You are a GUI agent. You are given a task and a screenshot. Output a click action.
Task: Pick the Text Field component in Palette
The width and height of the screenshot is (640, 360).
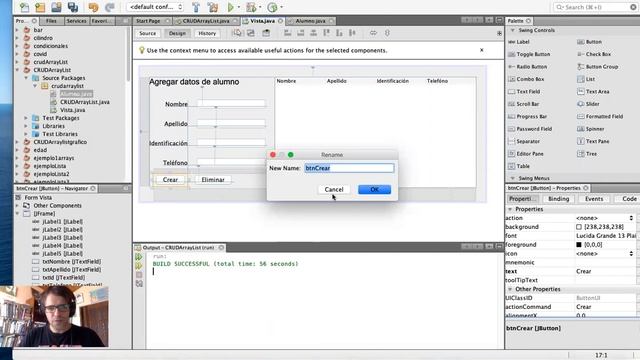[x=524, y=91]
